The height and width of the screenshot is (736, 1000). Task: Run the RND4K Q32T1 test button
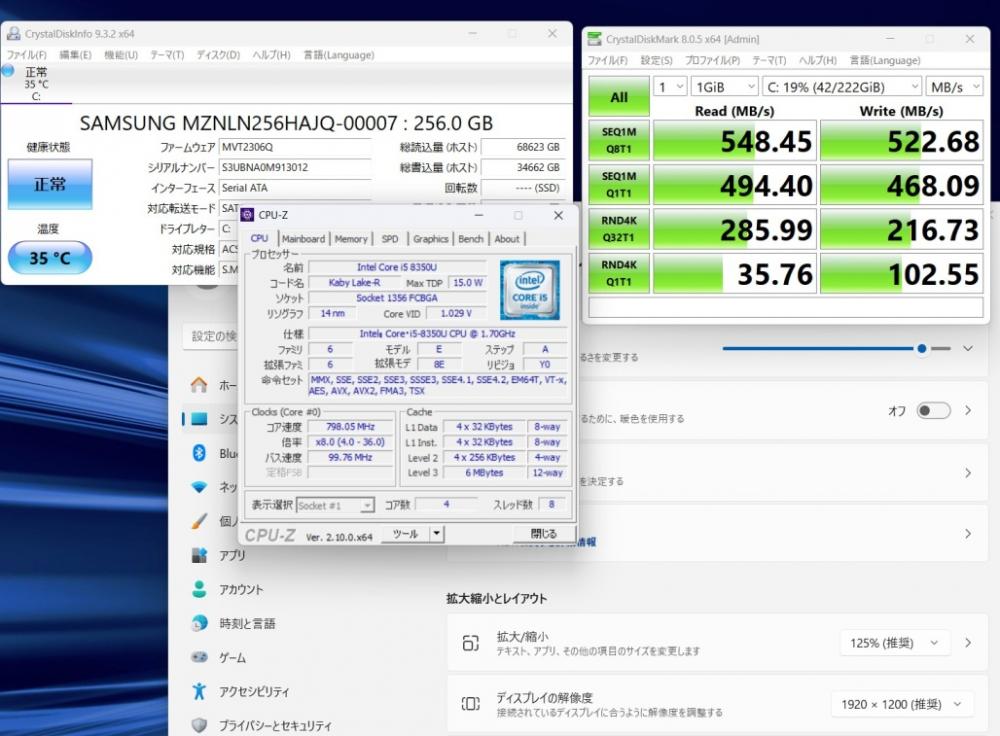619,229
